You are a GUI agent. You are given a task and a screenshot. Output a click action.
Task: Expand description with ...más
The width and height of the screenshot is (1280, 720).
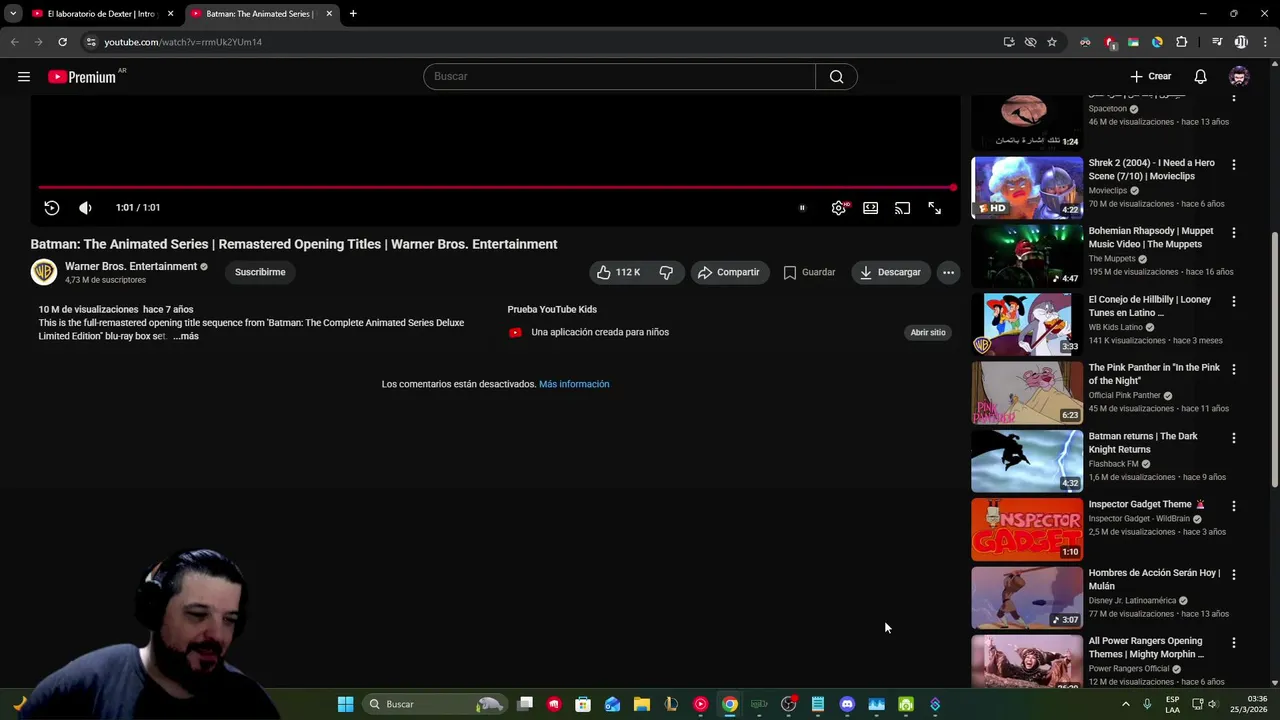(186, 336)
